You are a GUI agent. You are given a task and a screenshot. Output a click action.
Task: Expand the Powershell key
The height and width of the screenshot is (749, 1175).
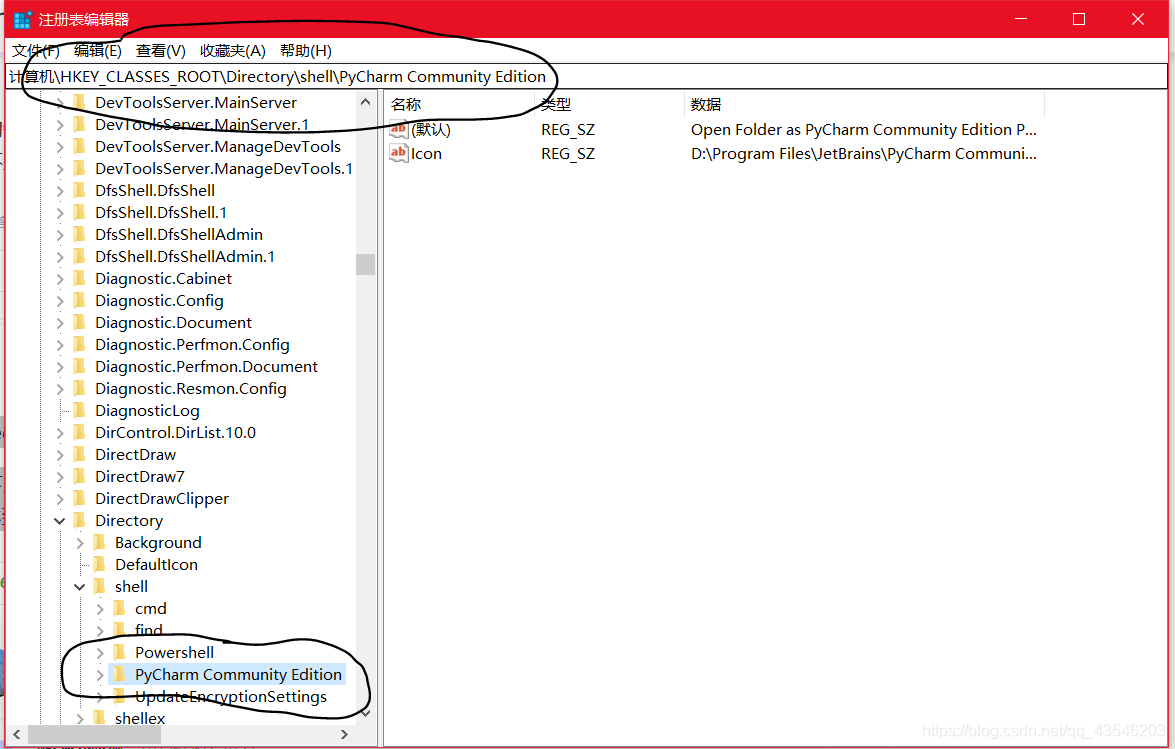point(100,653)
